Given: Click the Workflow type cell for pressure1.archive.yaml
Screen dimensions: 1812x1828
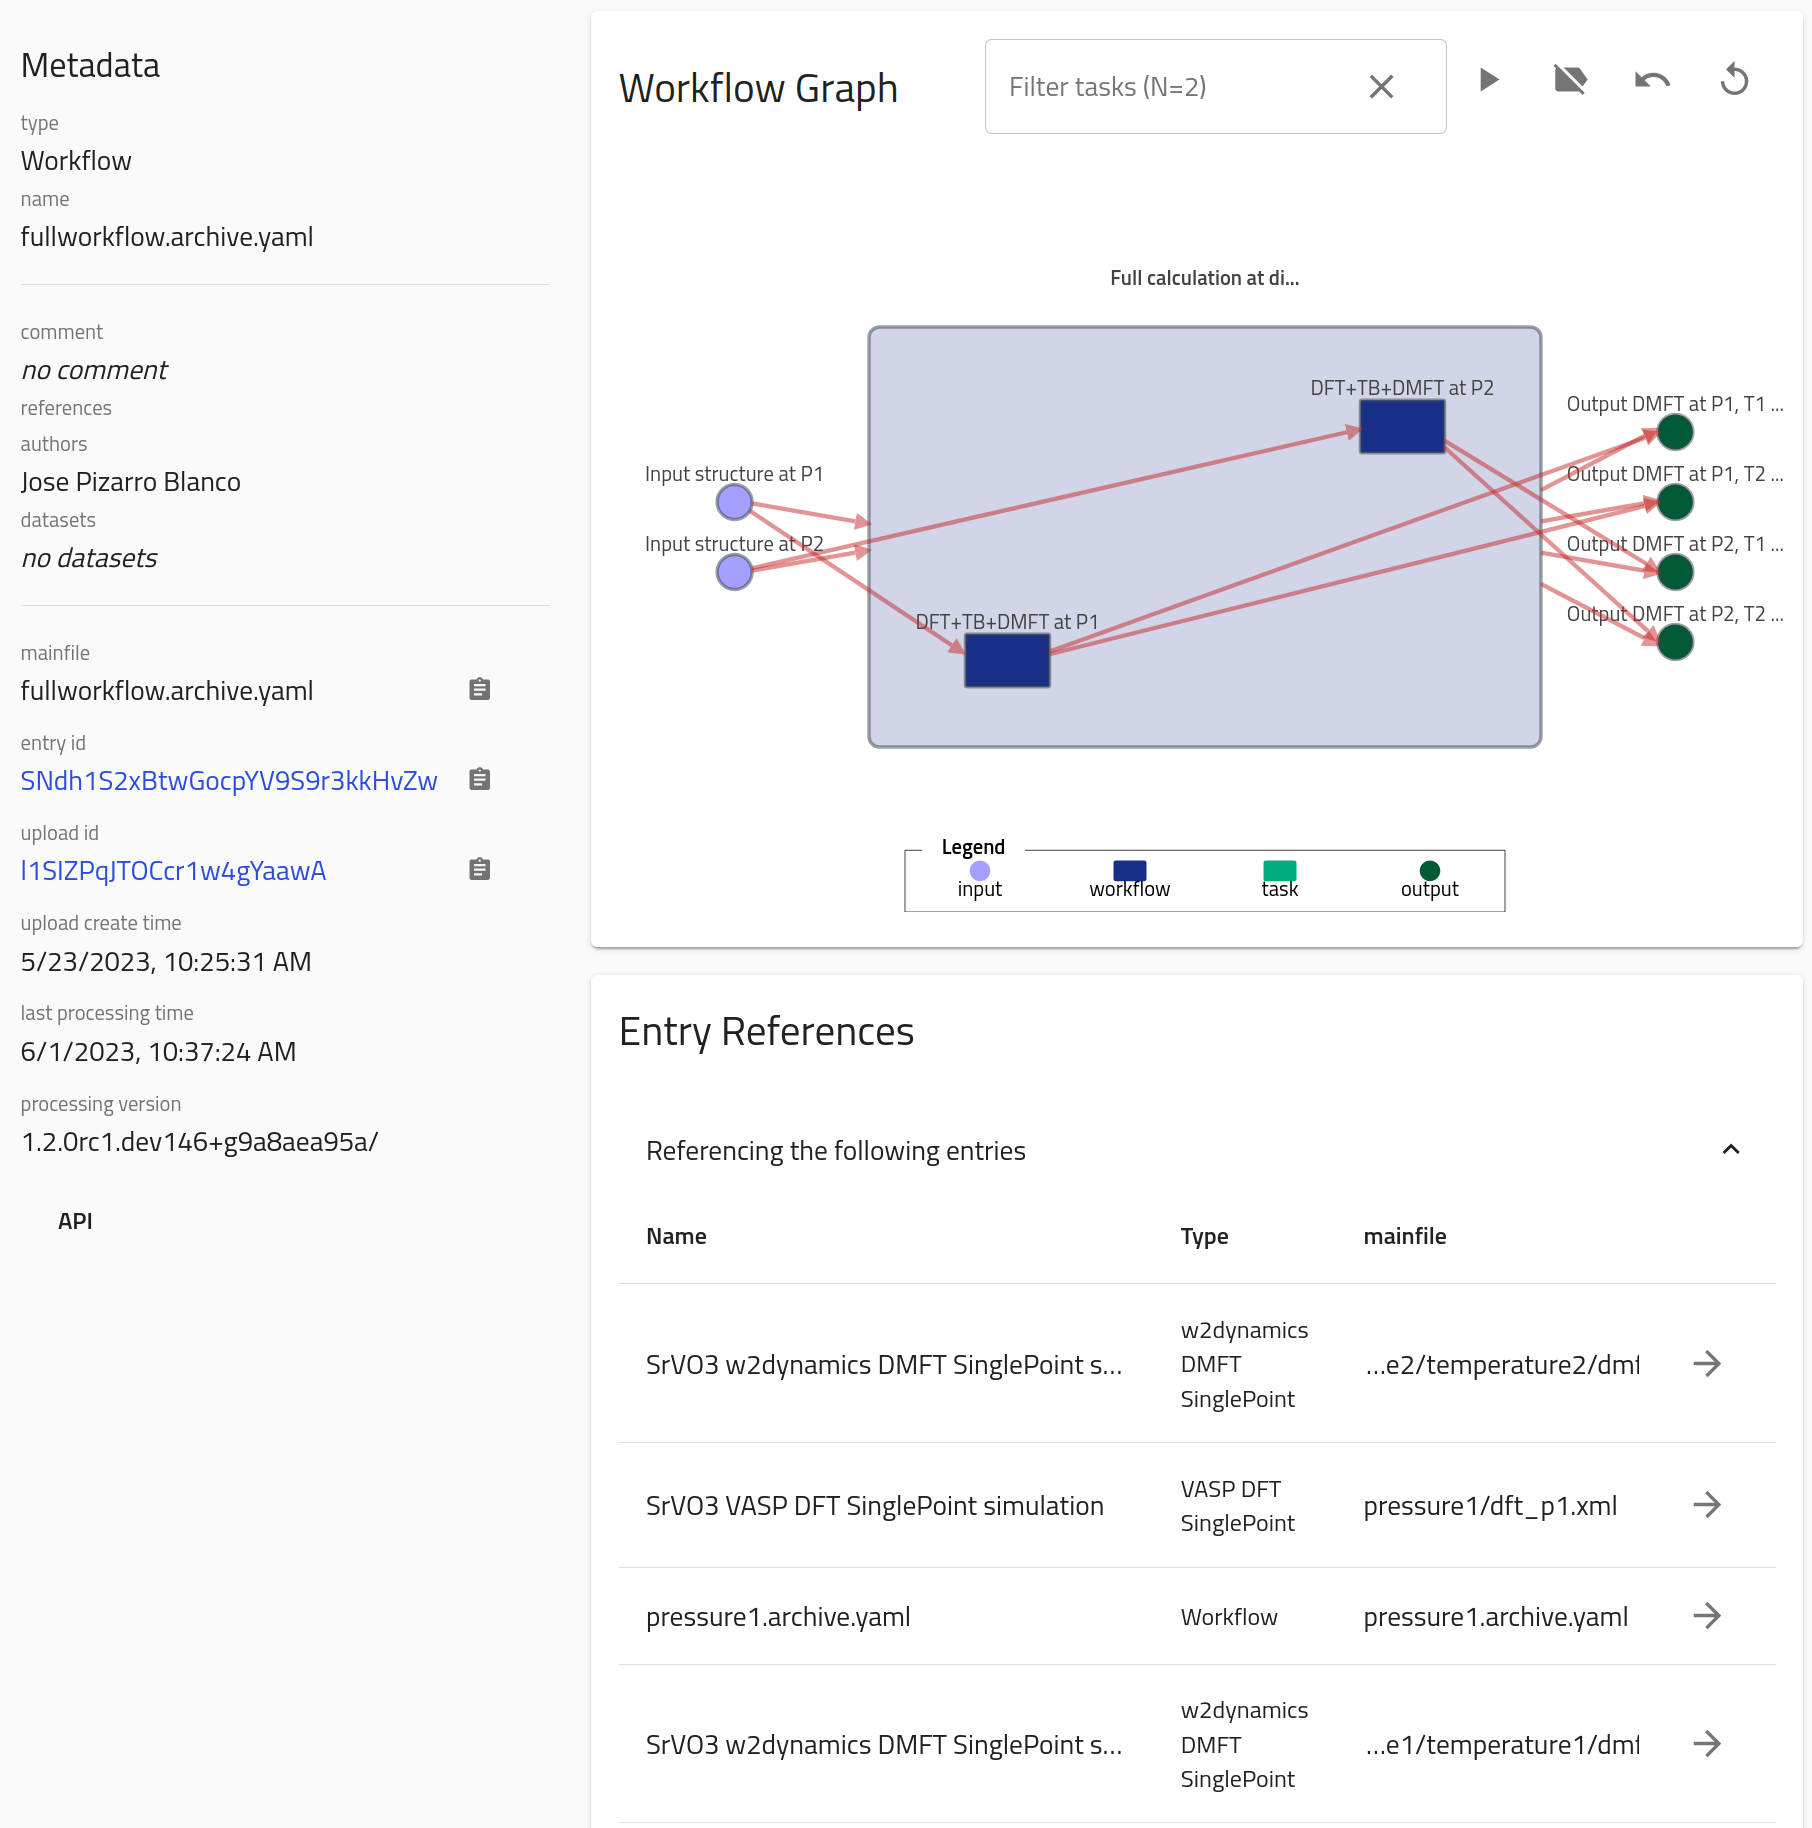Looking at the screenshot, I should pos(1229,1617).
